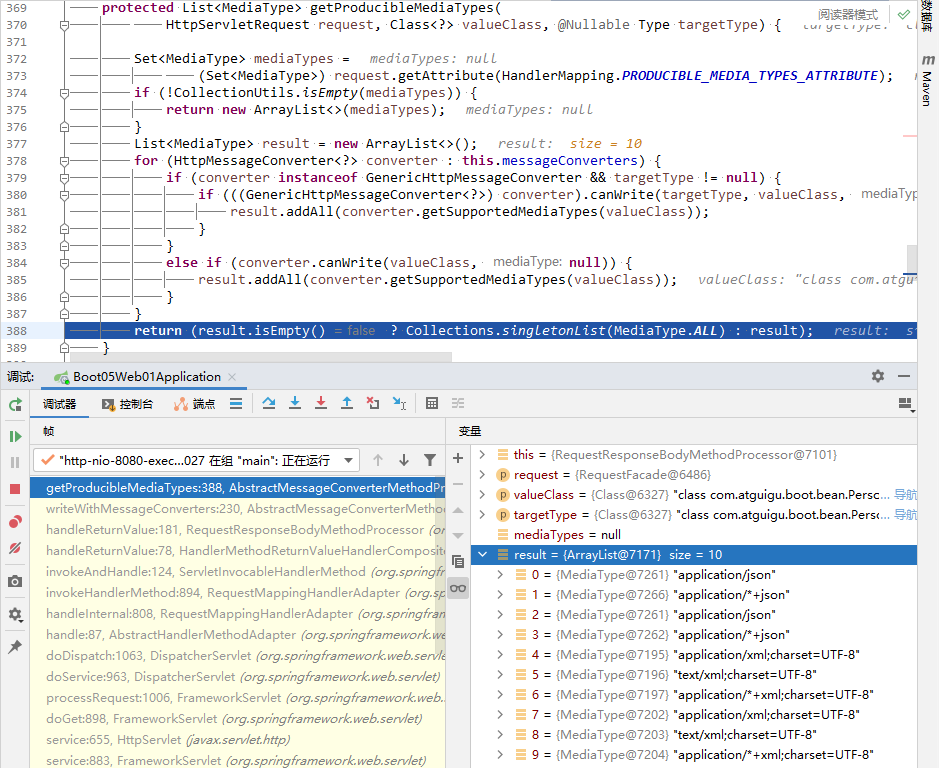Click the Step Into icon
Screen dimensions: 939x768
(x=295, y=403)
